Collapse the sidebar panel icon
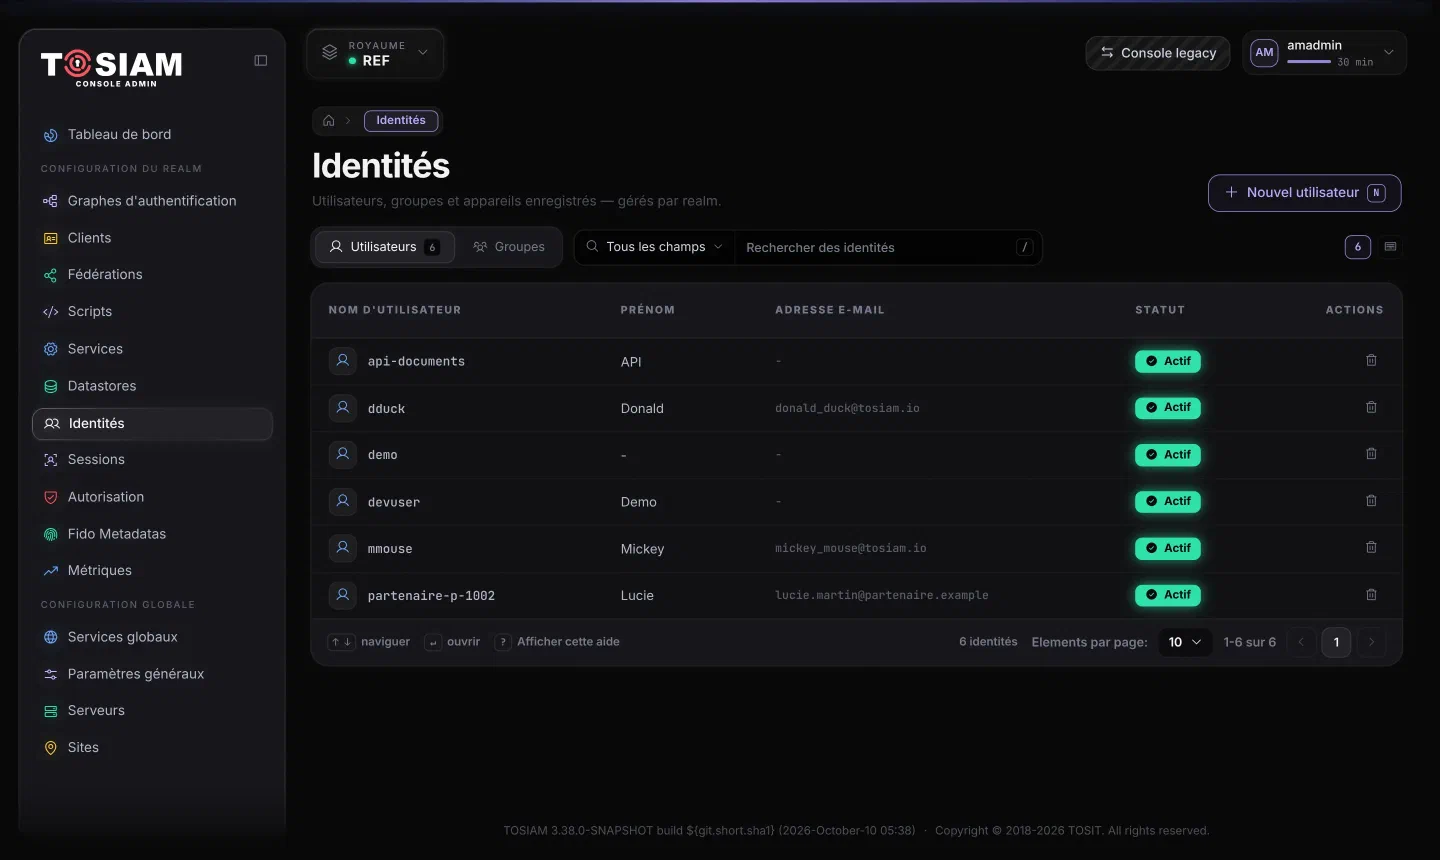The width and height of the screenshot is (1440, 860). [x=261, y=61]
